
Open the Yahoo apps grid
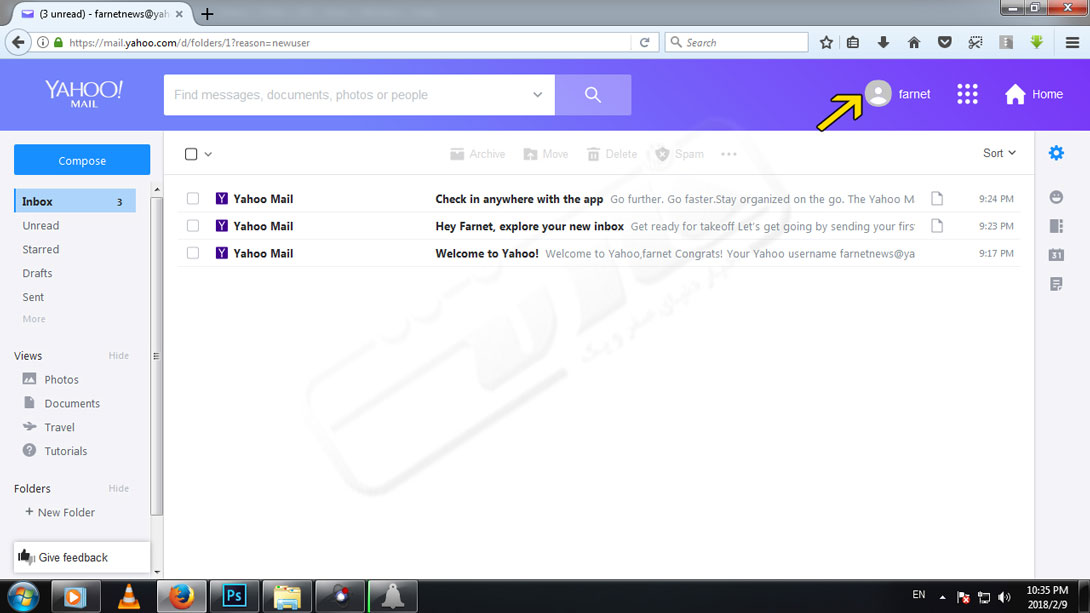tap(967, 94)
